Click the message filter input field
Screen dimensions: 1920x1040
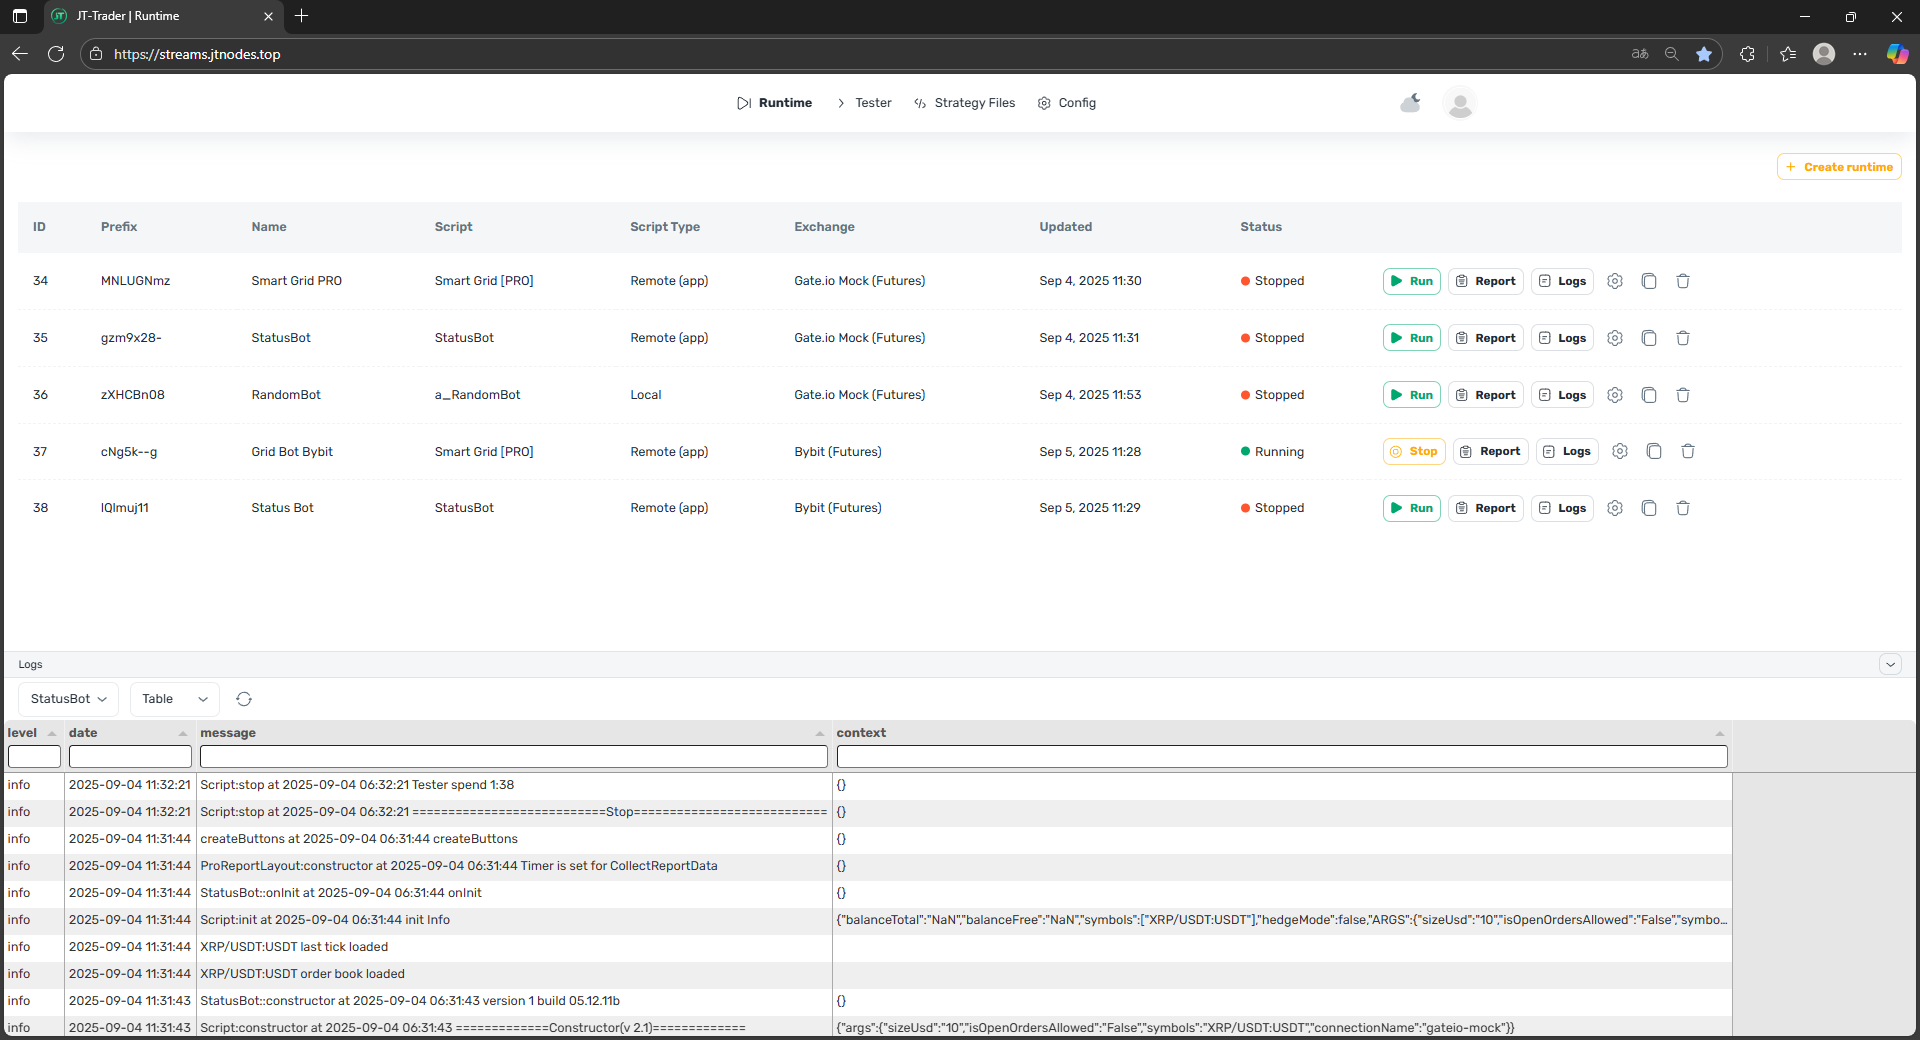(513, 757)
